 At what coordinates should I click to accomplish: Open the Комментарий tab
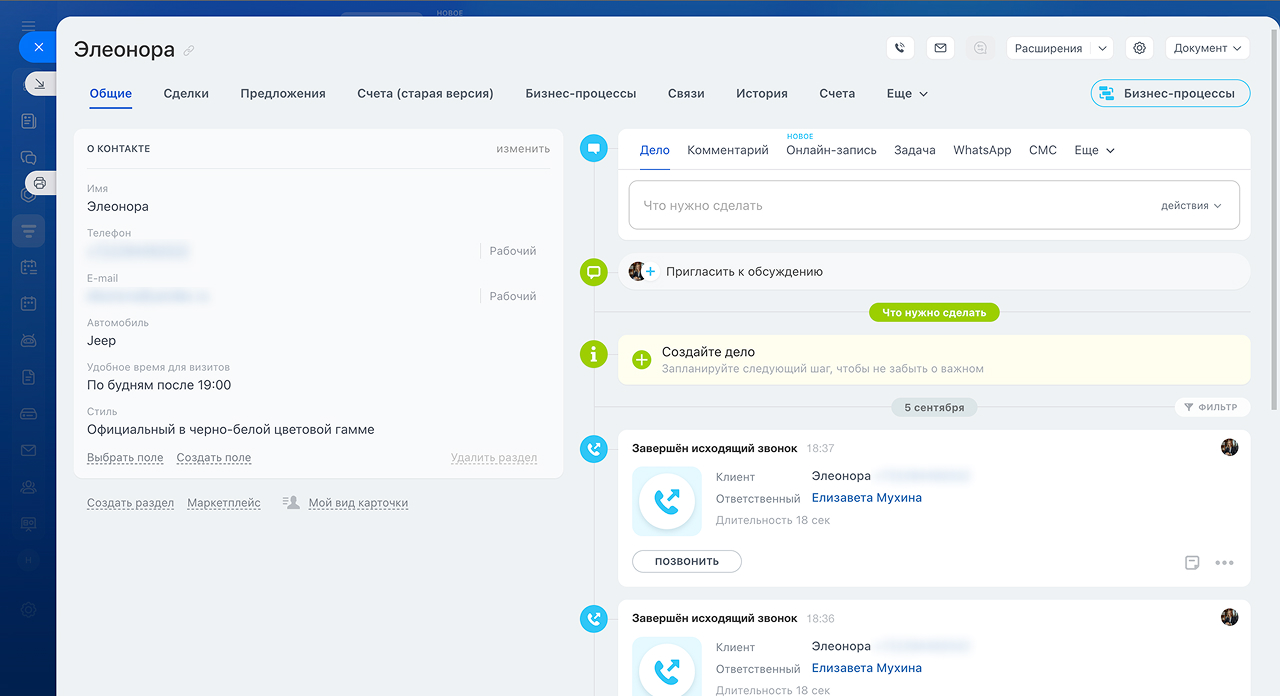click(x=727, y=150)
